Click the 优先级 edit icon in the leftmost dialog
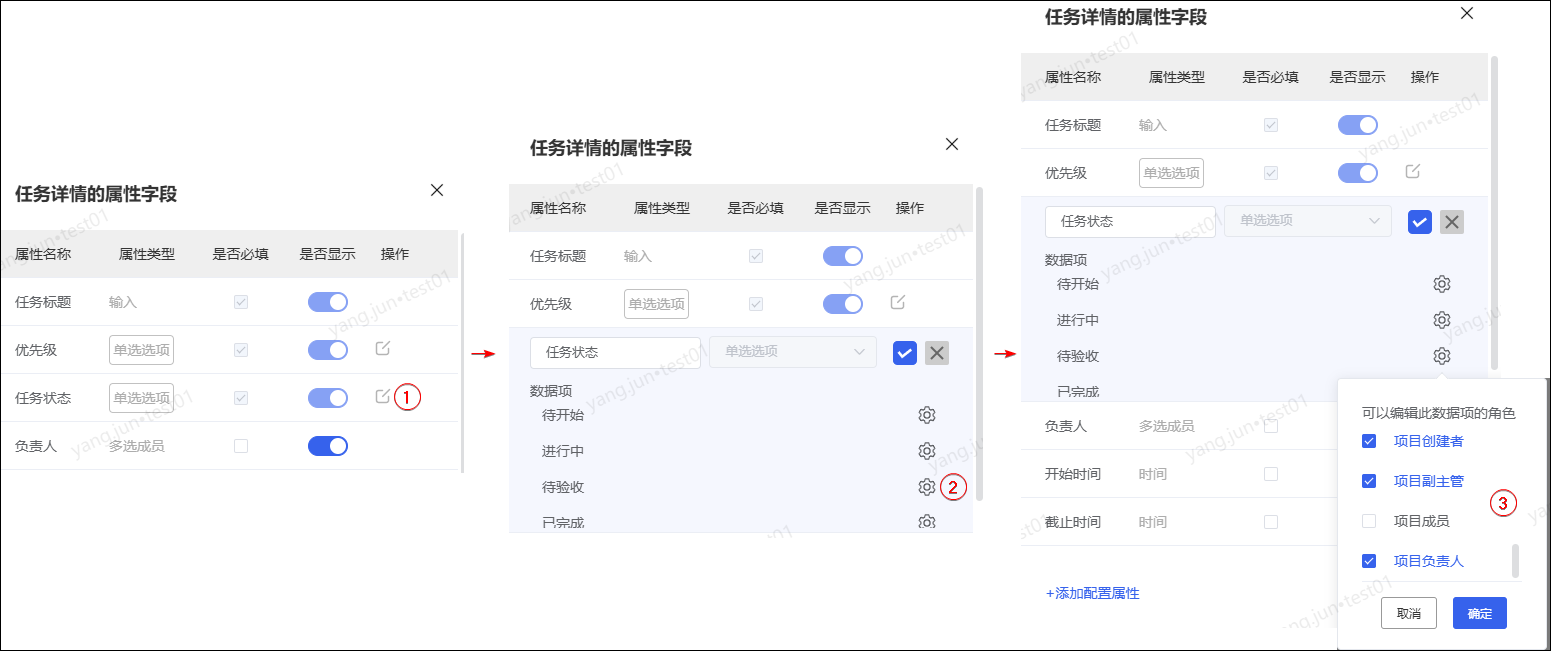 [x=383, y=349]
